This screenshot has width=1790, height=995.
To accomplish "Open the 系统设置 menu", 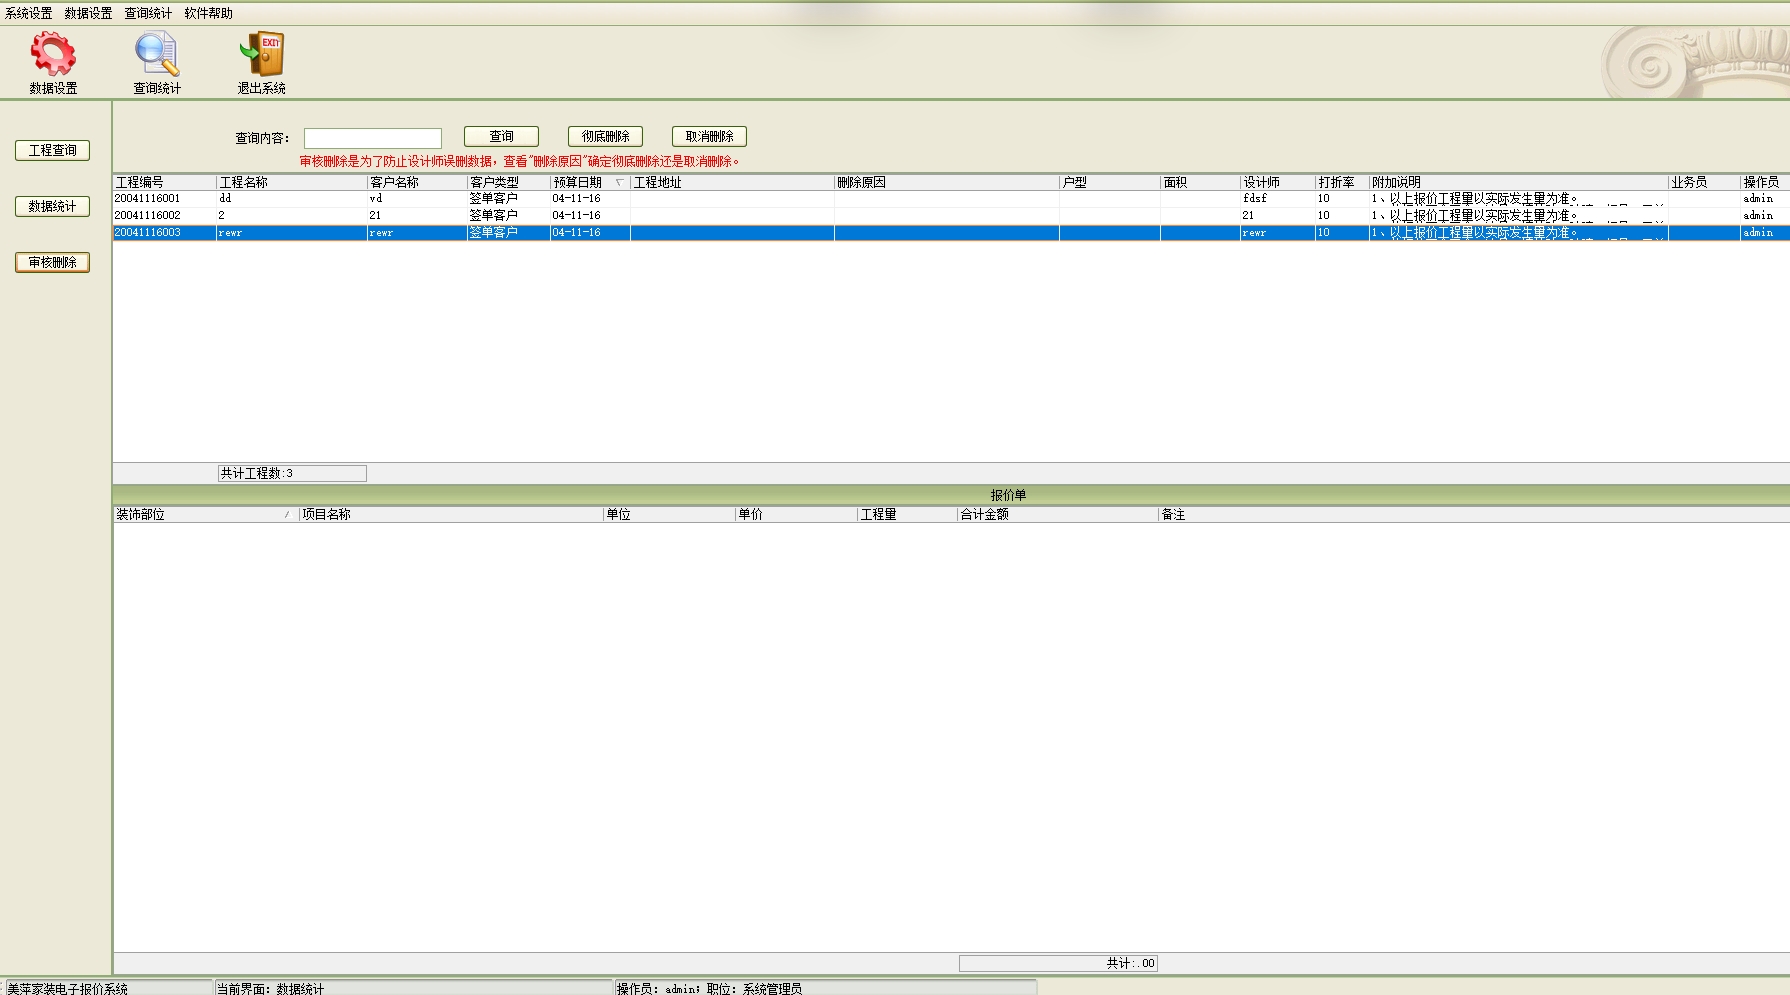I will [x=29, y=13].
